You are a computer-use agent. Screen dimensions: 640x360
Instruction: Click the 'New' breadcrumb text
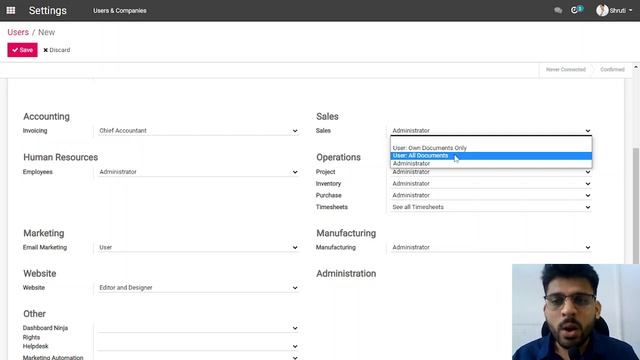tap(47, 32)
